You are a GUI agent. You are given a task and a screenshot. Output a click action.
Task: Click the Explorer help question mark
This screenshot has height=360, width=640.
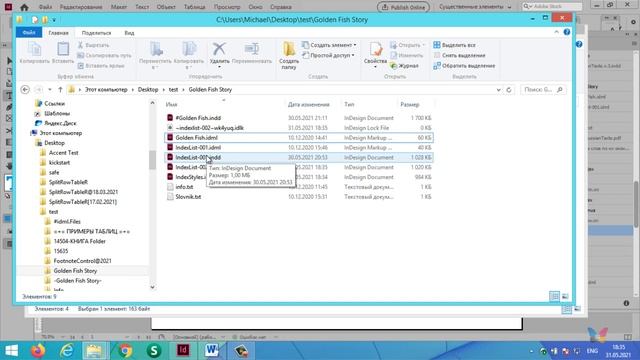click(x=567, y=32)
